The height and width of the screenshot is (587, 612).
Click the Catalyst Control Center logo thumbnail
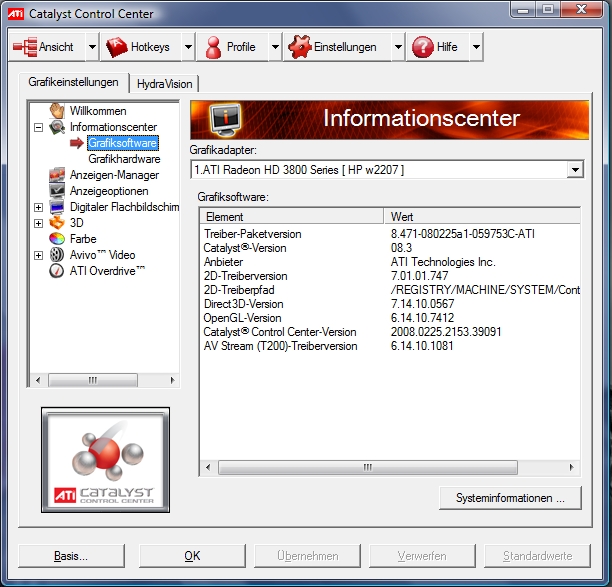point(105,460)
